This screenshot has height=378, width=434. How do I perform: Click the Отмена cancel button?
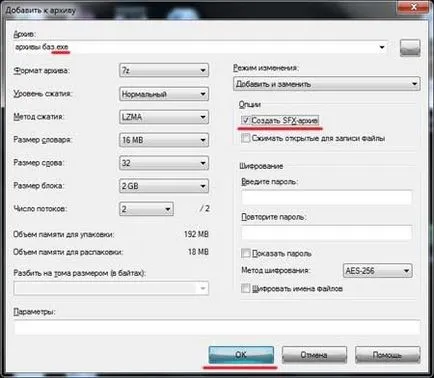[314, 355]
